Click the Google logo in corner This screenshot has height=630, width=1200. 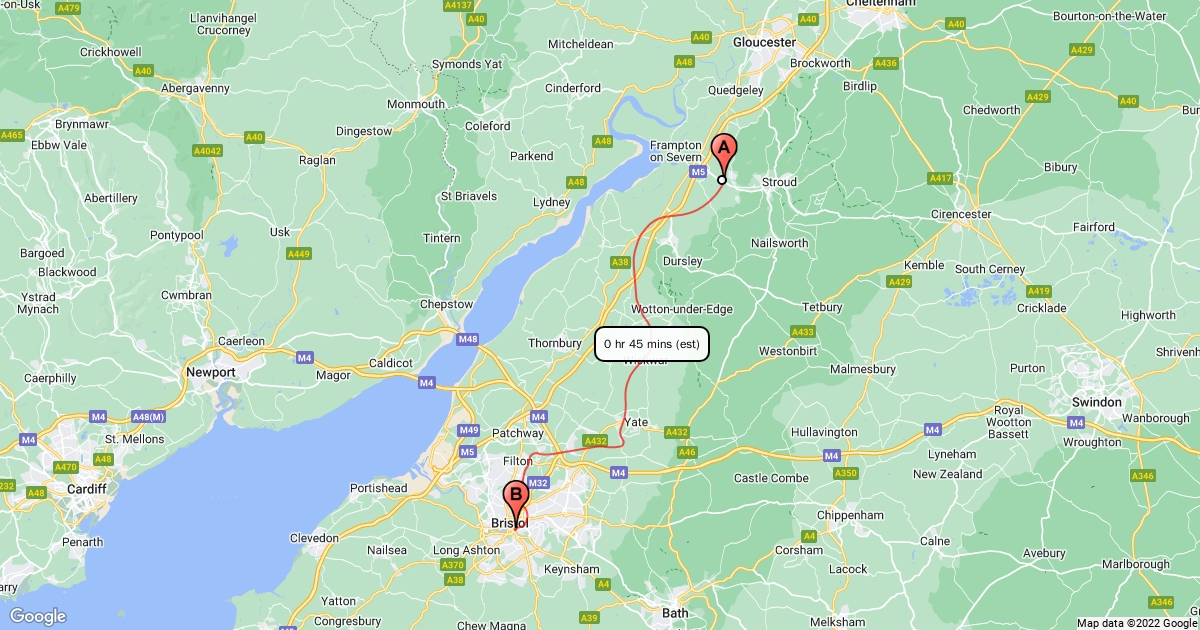38,616
